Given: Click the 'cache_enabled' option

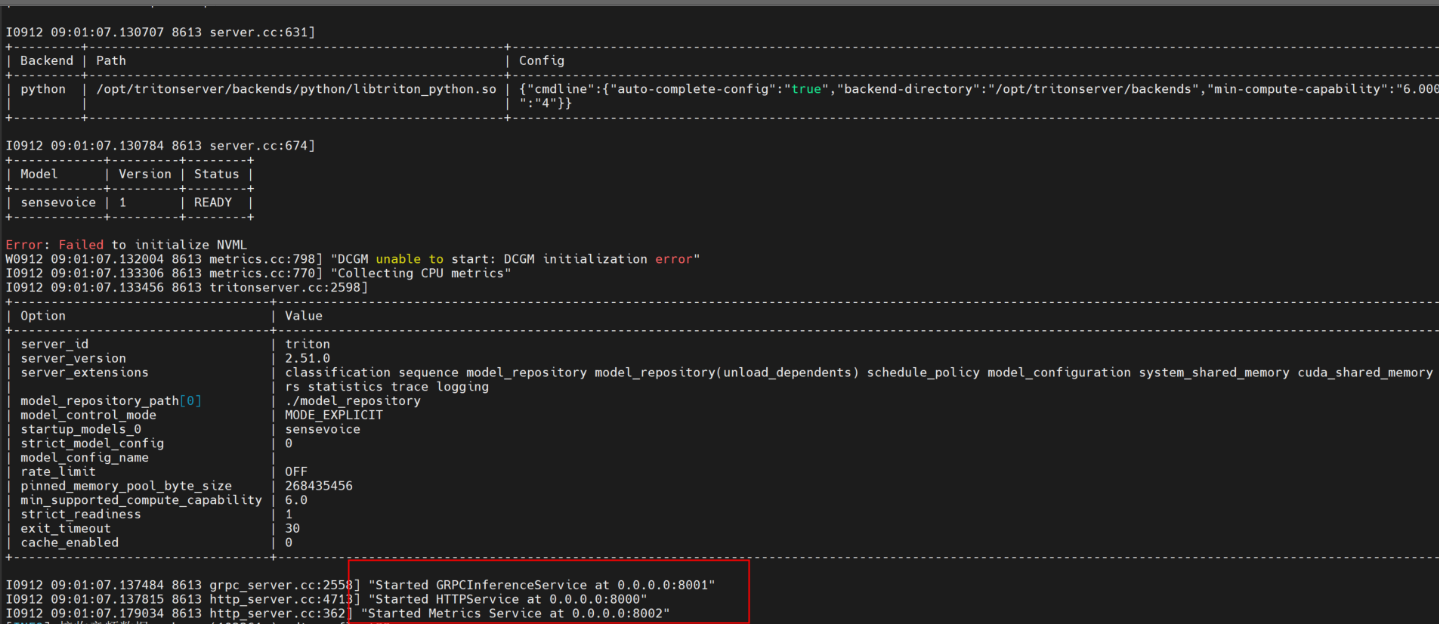Looking at the screenshot, I should pyautogui.click(x=69, y=543).
